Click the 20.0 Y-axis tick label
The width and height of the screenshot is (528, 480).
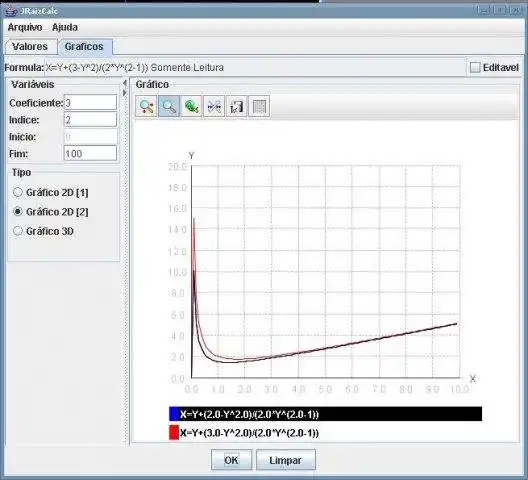(177, 166)
